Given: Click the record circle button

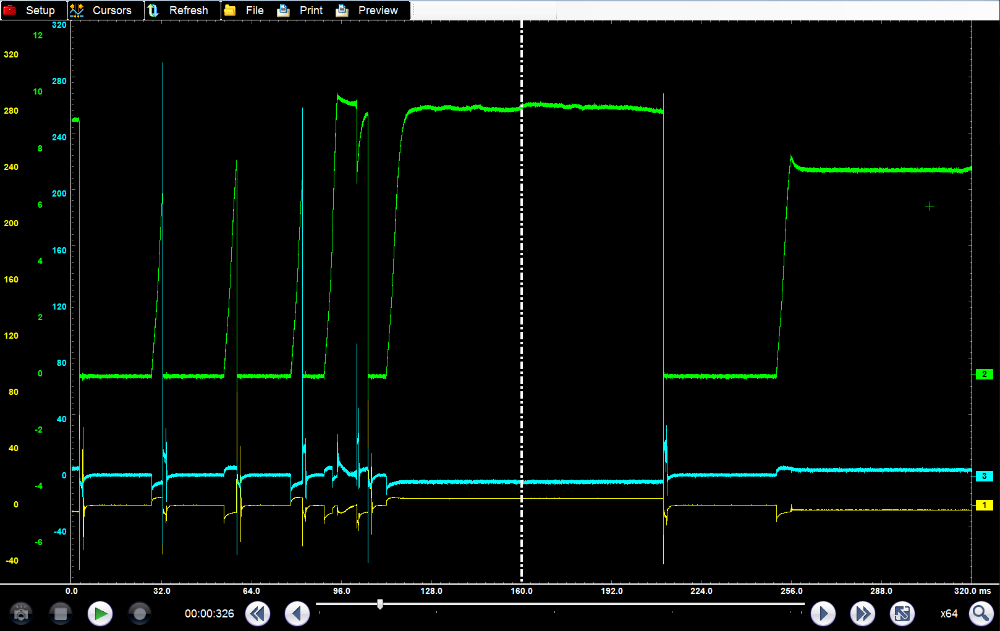Looking at the screenshot, I should coord(139,613).
